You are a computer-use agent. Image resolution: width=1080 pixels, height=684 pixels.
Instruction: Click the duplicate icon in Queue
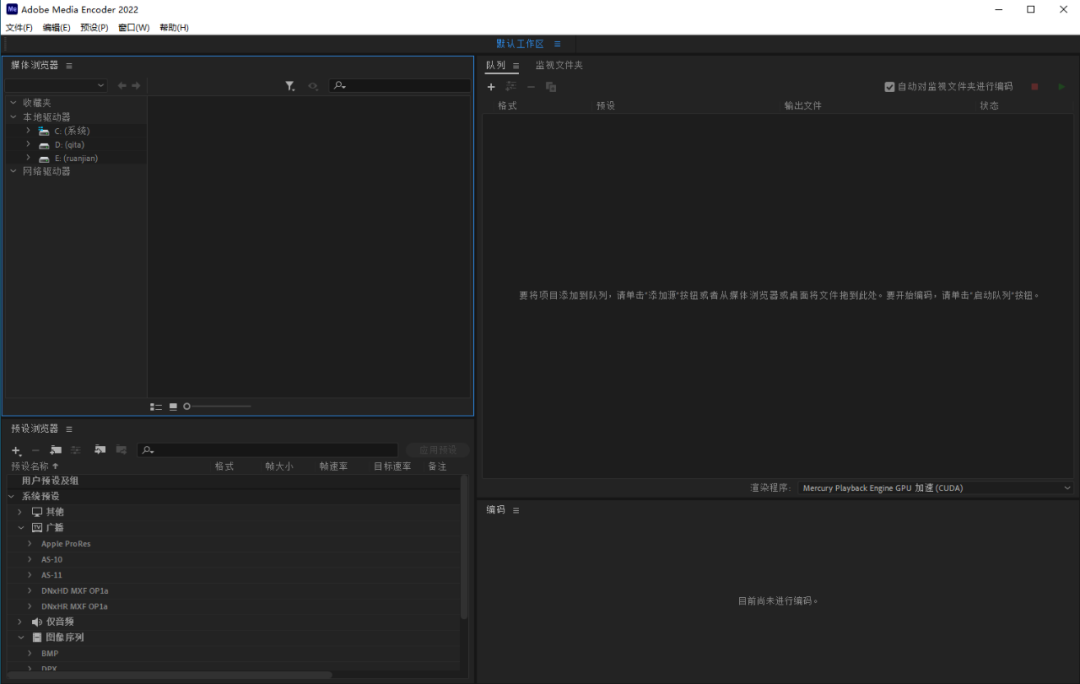[551, 87]
